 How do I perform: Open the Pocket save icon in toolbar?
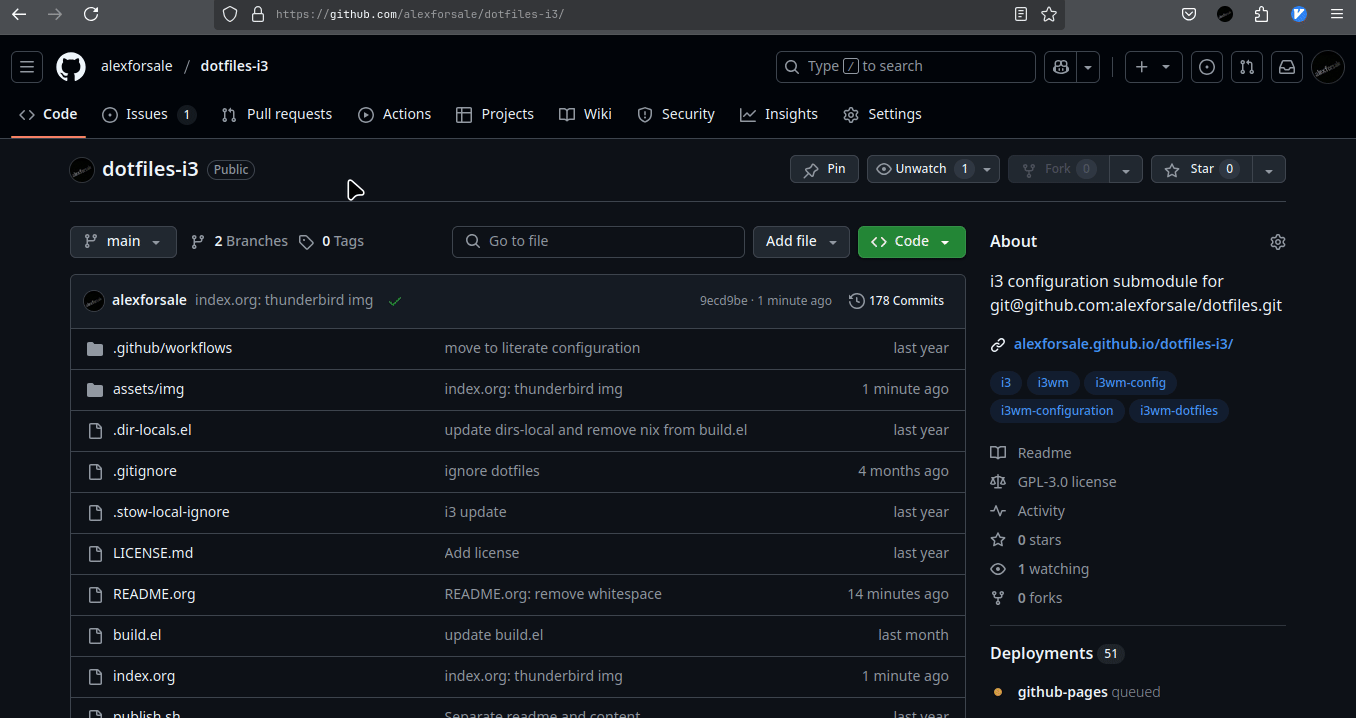1189,14
